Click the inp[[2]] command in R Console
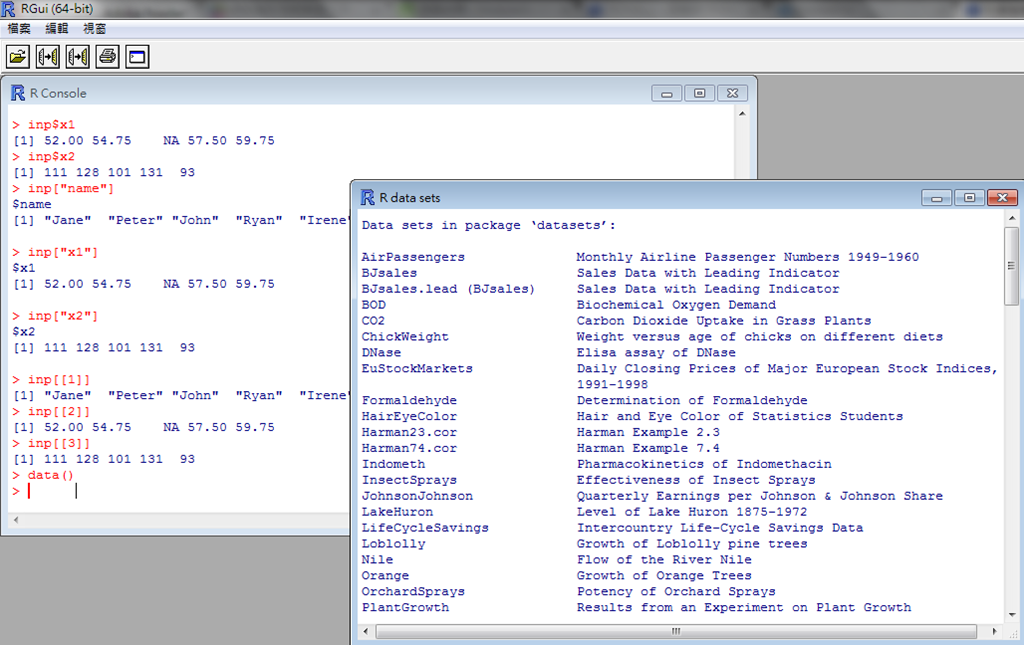Screen dimensions: 1024x645 point(59,411)
